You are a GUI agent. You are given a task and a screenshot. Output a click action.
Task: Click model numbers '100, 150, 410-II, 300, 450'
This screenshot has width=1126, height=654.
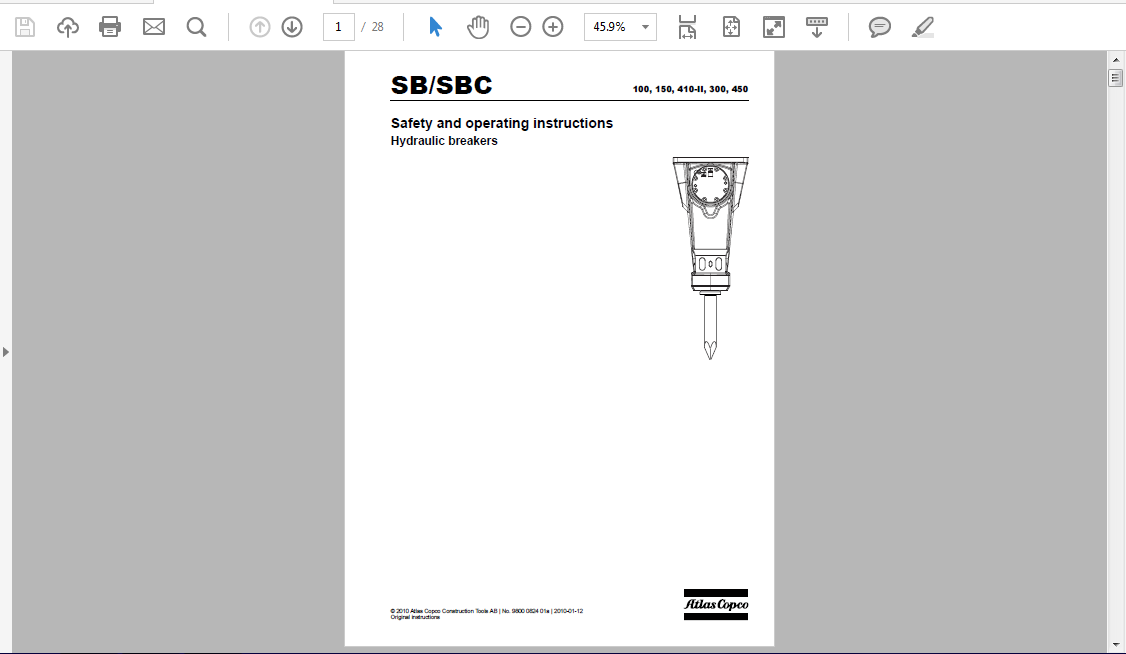(x=690, y=89)
